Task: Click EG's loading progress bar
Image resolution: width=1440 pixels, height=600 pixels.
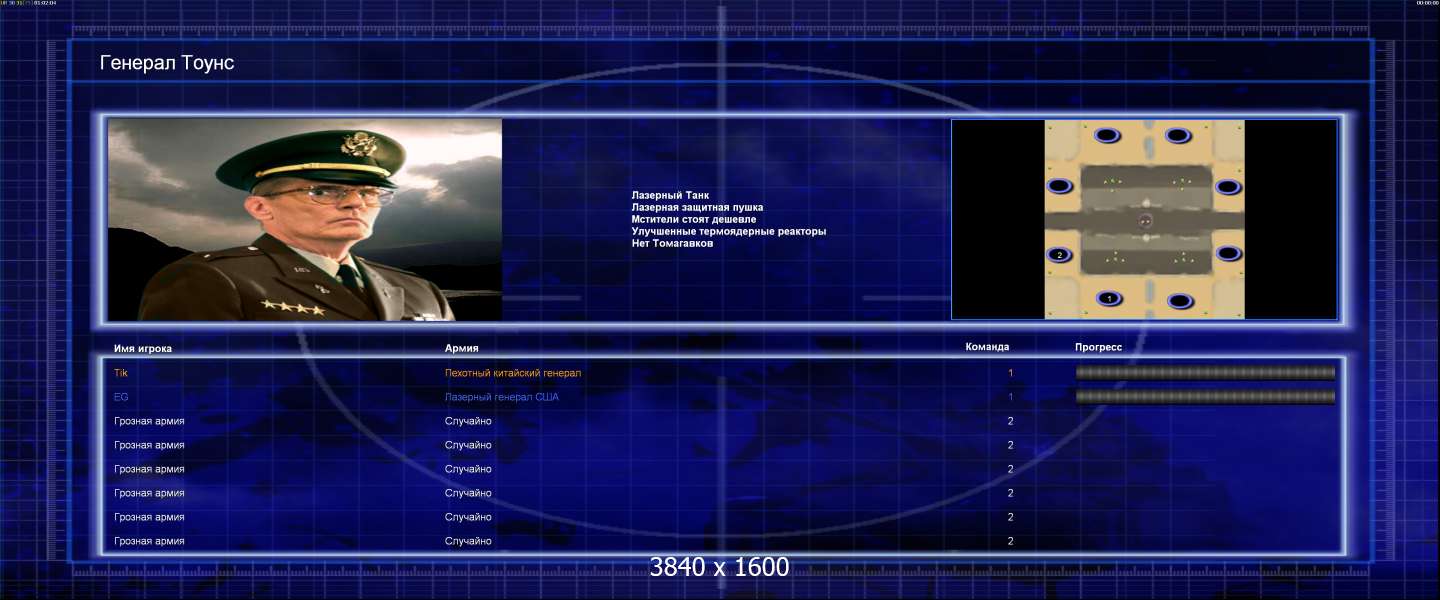Action: tap(1205, 397)
